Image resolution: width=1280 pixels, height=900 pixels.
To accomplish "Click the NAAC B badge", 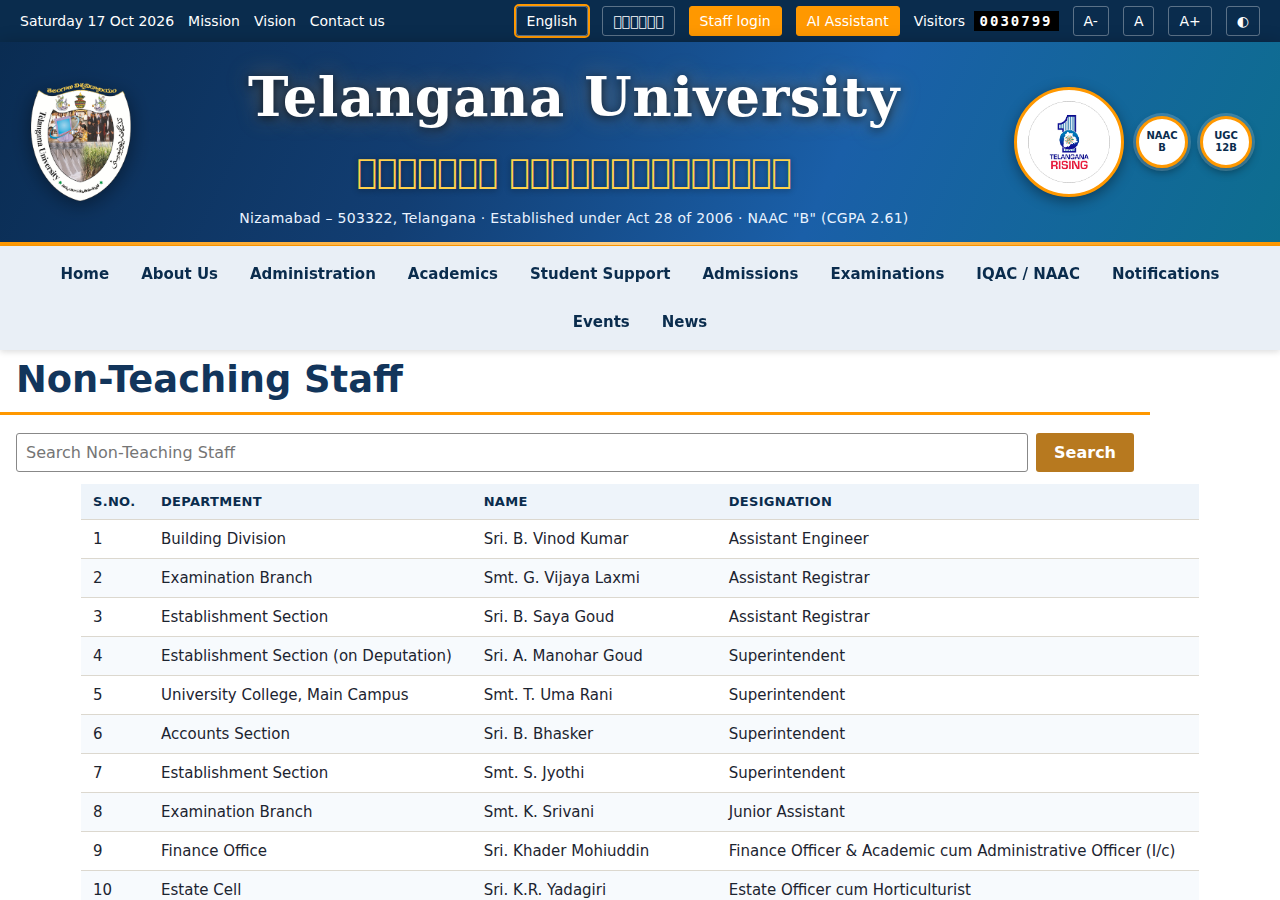I will (1162, 142).
